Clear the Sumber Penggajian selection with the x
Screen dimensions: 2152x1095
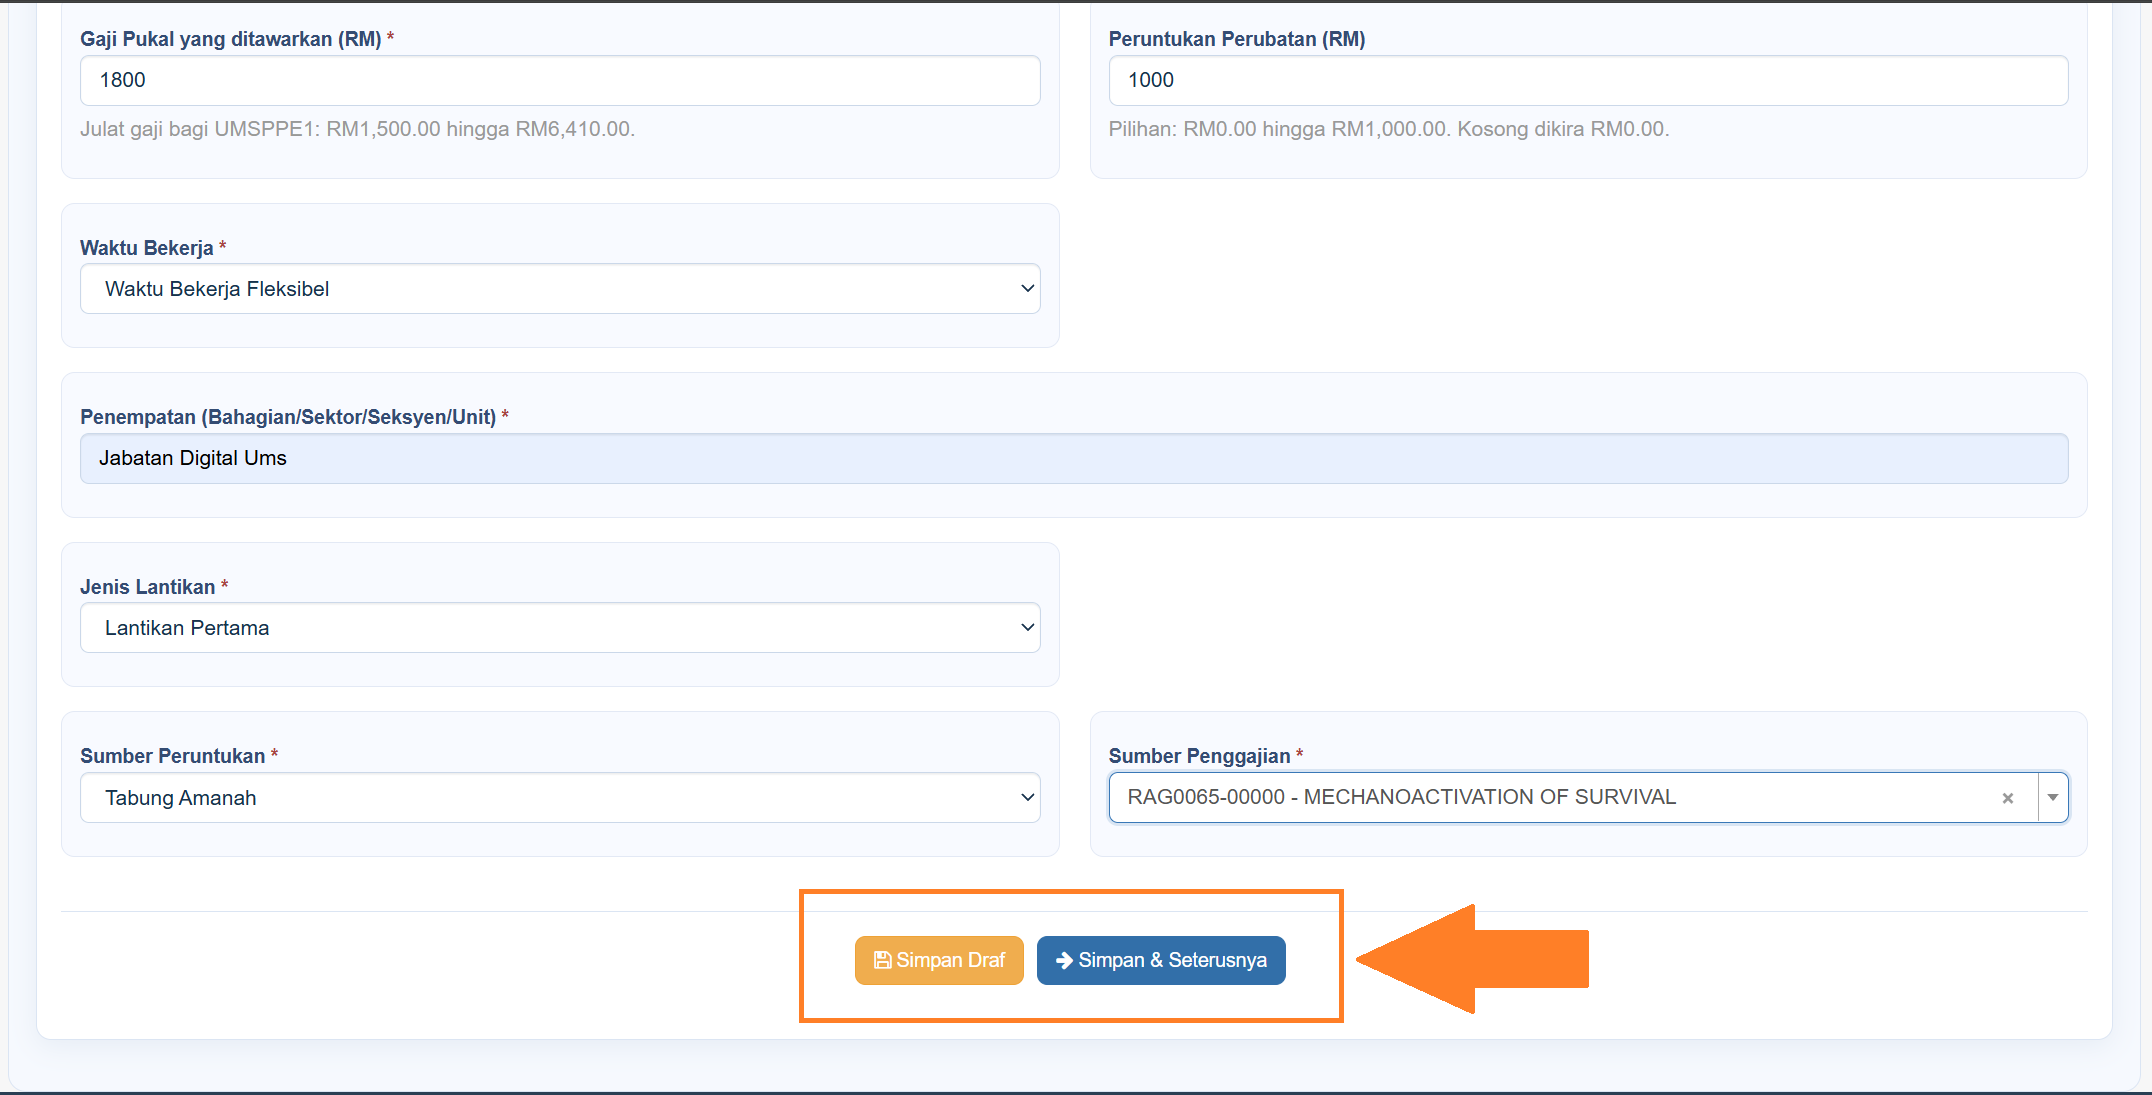pyautogui.click(x=2007, y=798)
